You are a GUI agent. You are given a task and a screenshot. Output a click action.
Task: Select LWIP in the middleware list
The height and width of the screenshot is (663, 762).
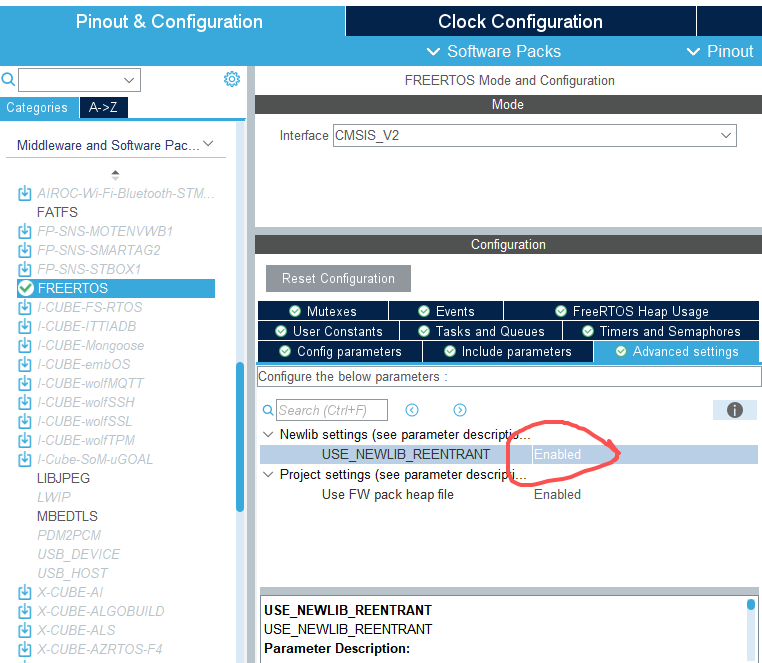pos(54,497)
